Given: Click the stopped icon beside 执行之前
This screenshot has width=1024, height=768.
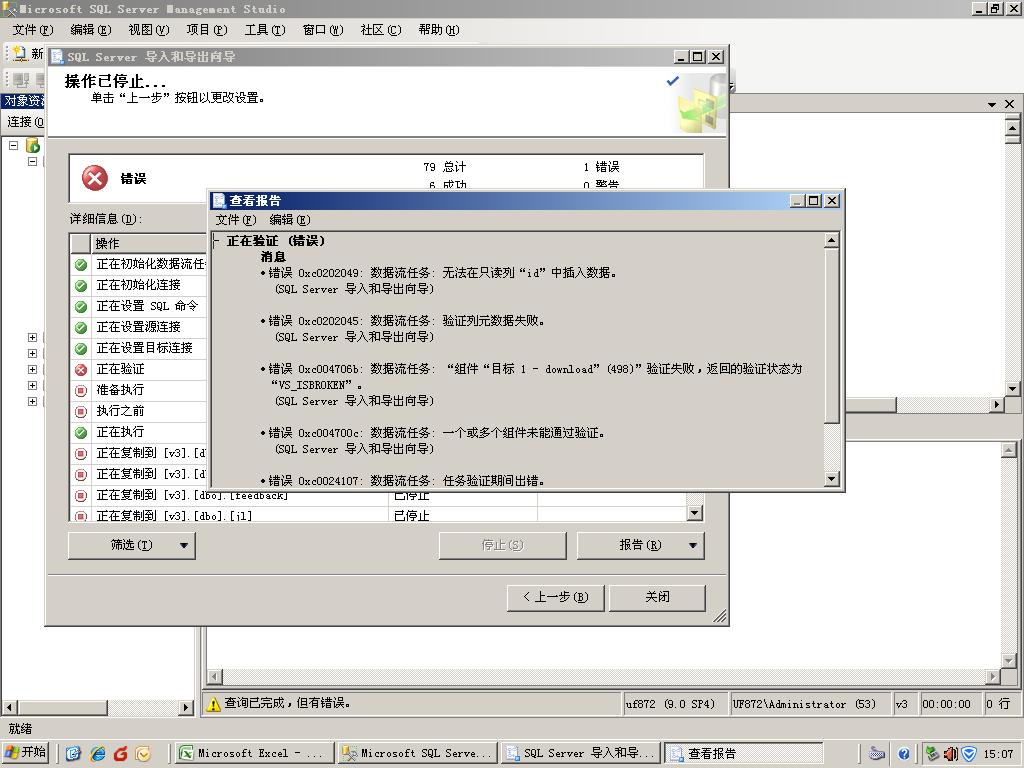Looking at the screenshot, I should (x=81, y=411).
